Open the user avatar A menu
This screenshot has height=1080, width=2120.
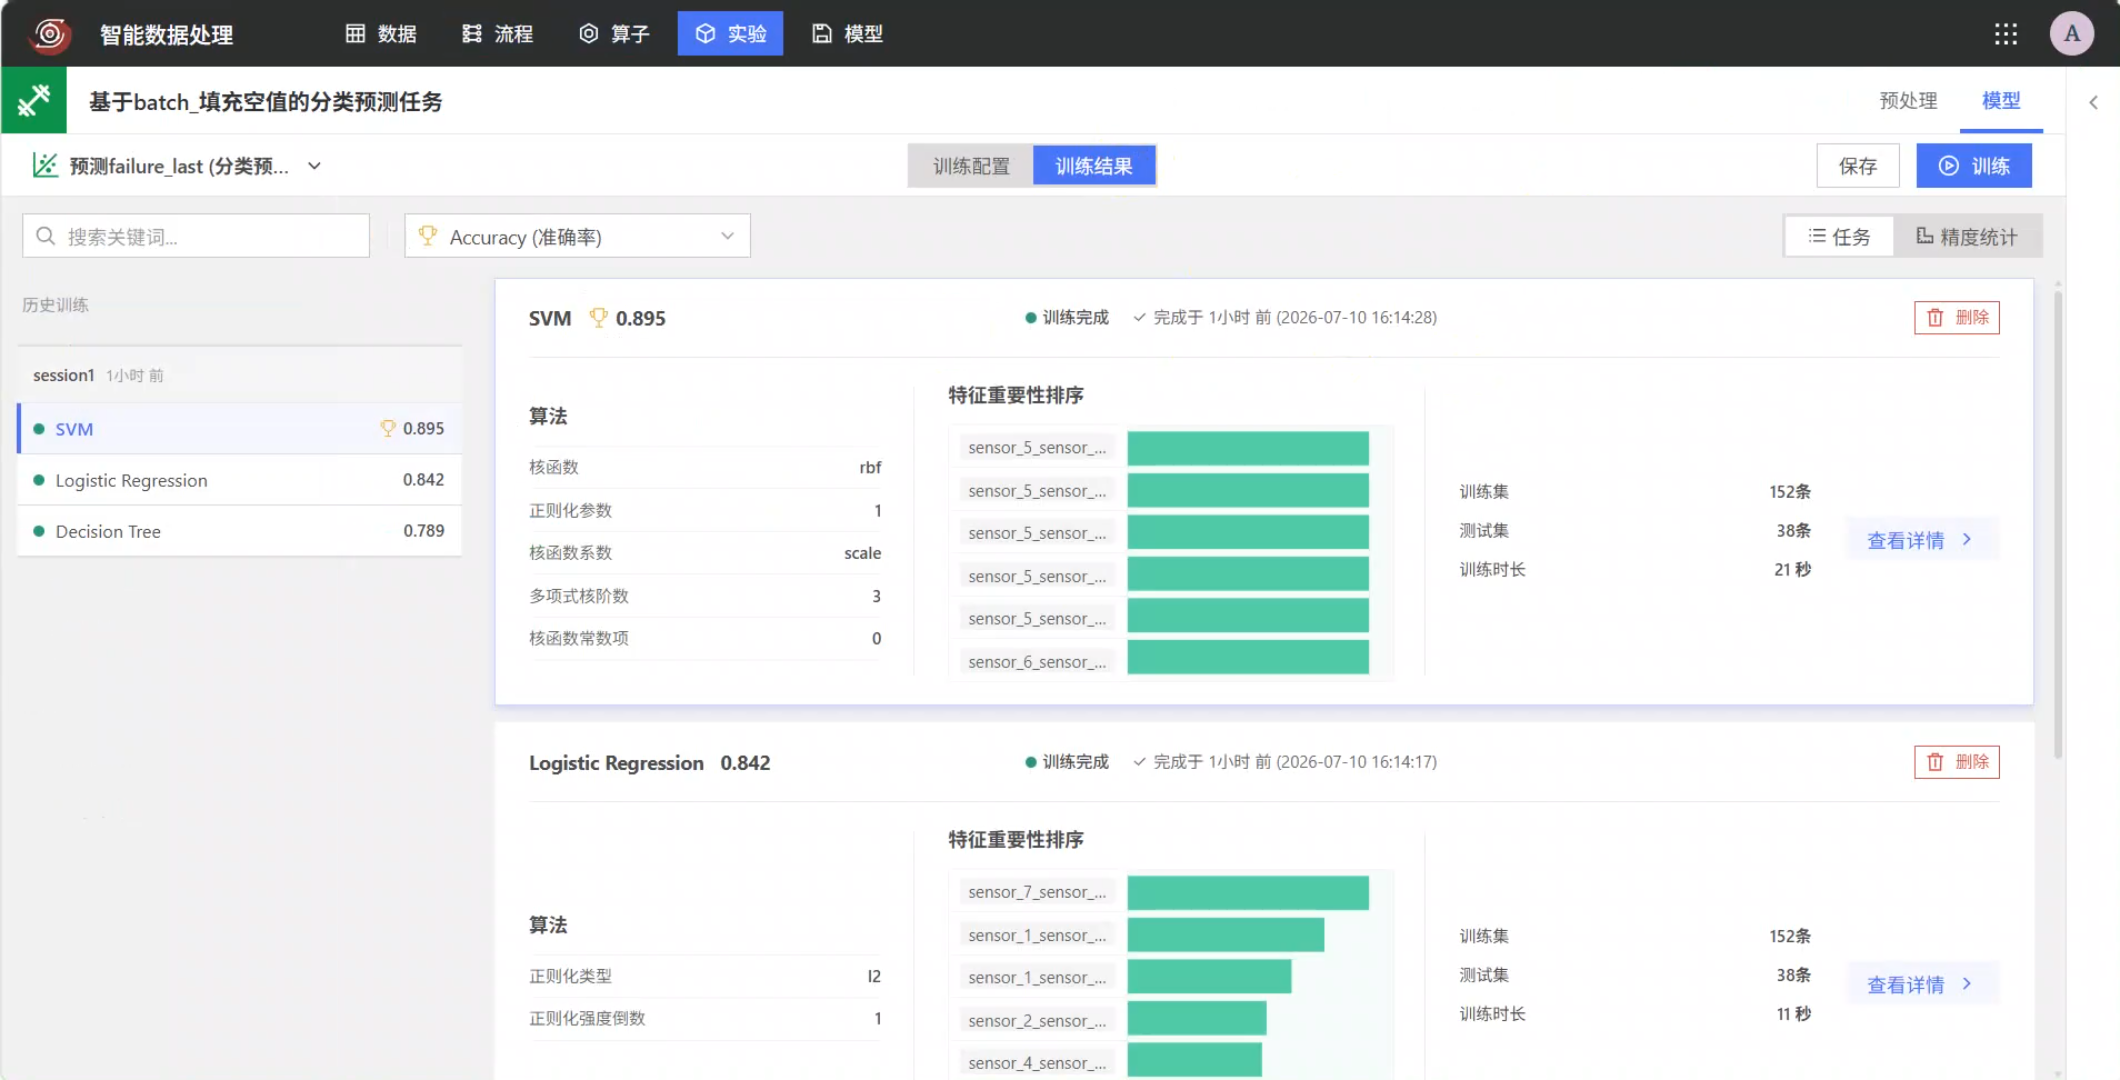point(2072,34)
